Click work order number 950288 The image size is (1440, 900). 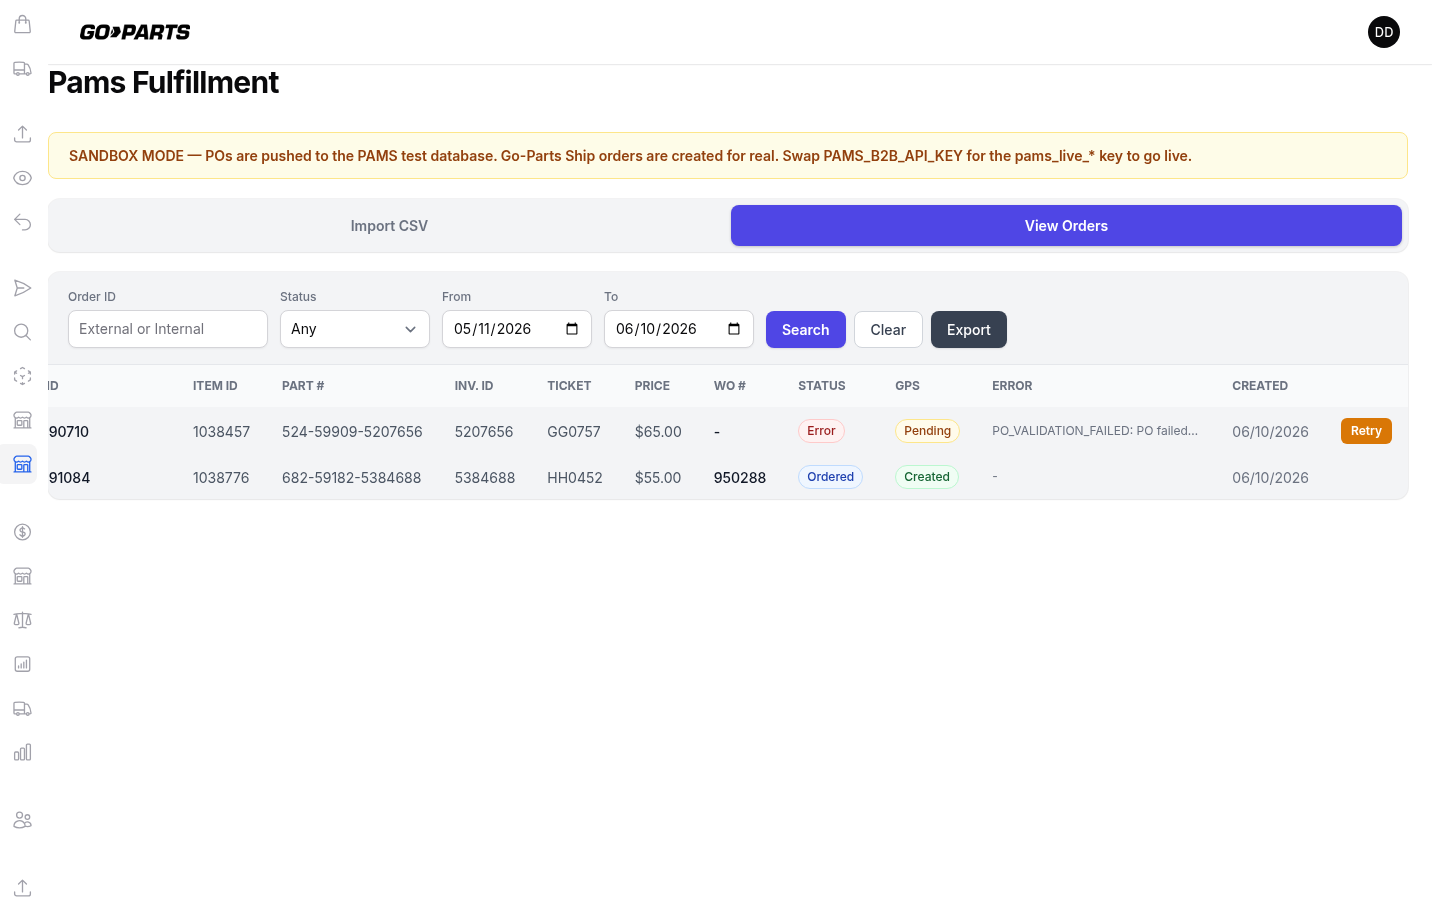click(x=740, y=478)
